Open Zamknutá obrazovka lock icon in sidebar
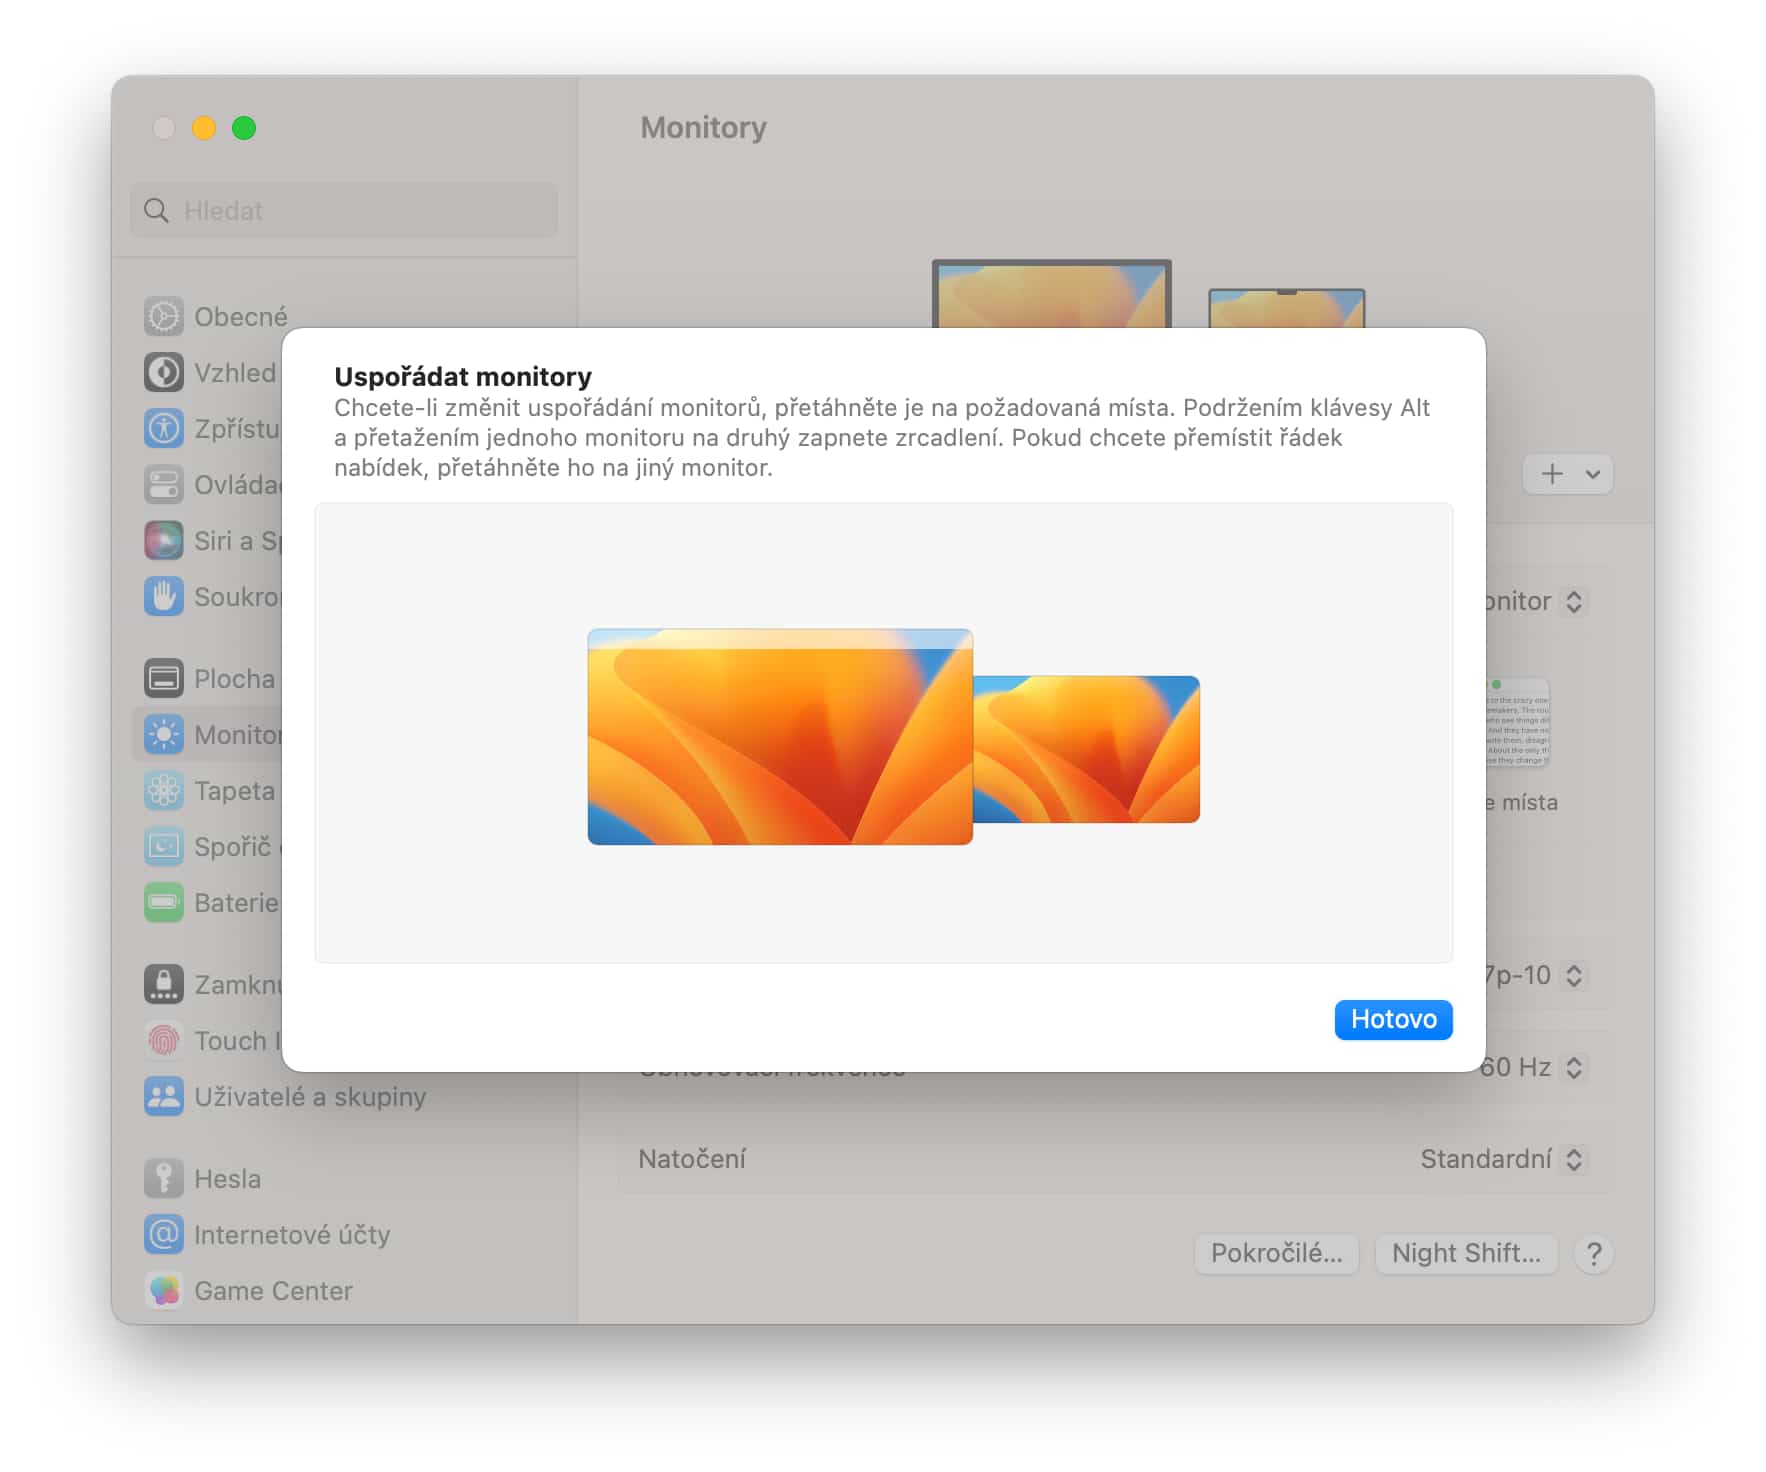 click(x=164, y=984)
